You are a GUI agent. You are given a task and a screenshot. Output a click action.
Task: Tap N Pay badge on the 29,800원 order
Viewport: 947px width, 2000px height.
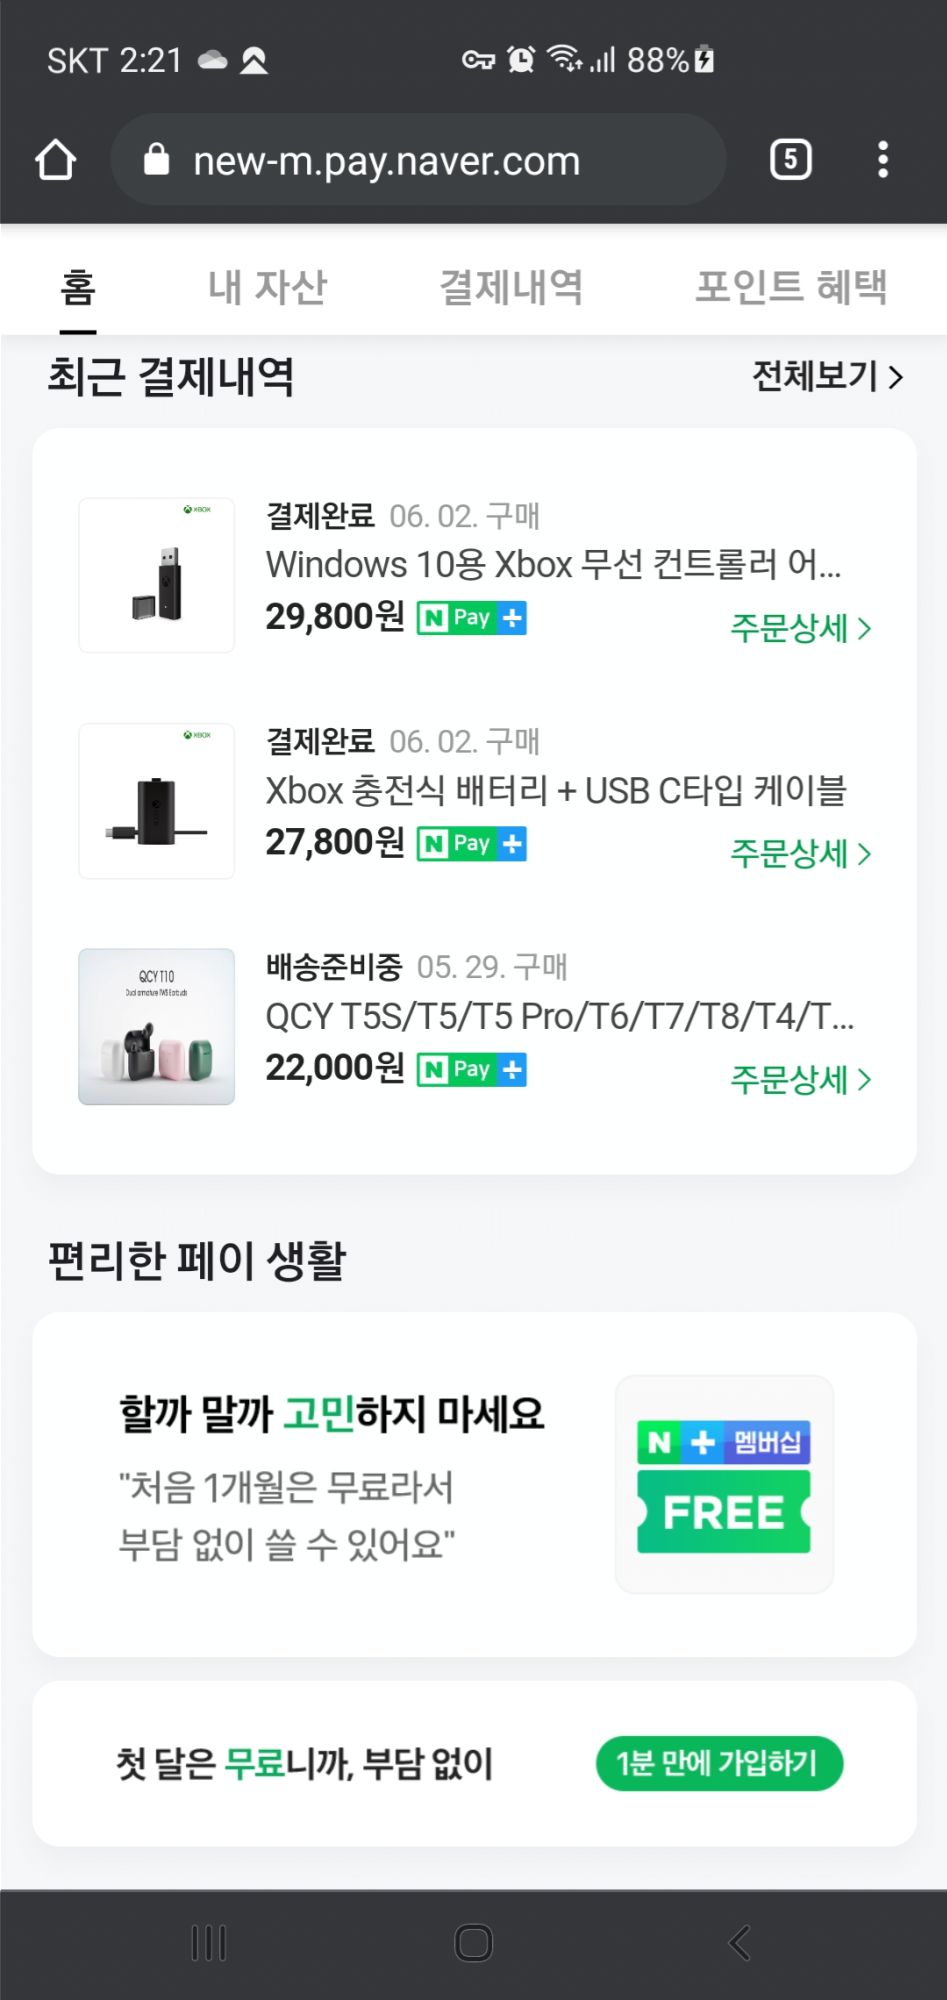coord(472,618)
